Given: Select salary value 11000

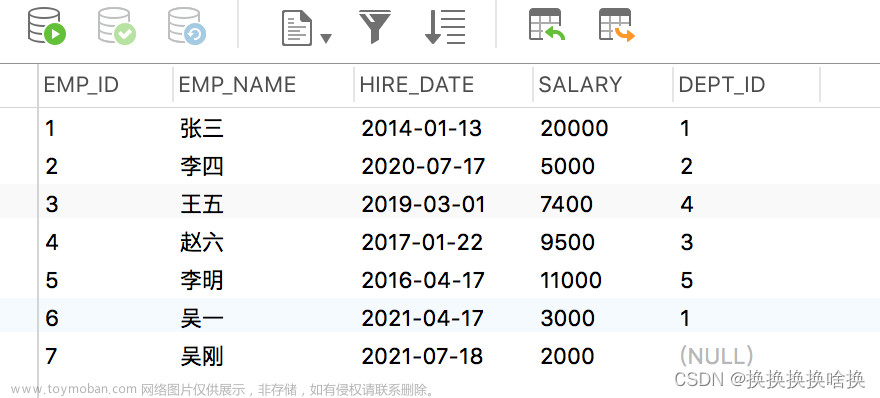Looking at the screenshot, I should pyautogui.click(x=571, y=280).
